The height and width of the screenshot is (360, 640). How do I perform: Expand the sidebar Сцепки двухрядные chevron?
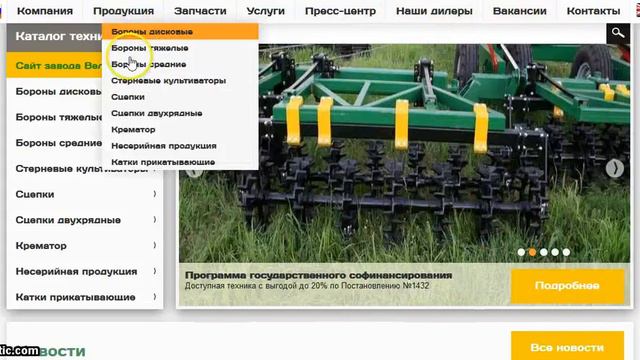tap(155, 220)
